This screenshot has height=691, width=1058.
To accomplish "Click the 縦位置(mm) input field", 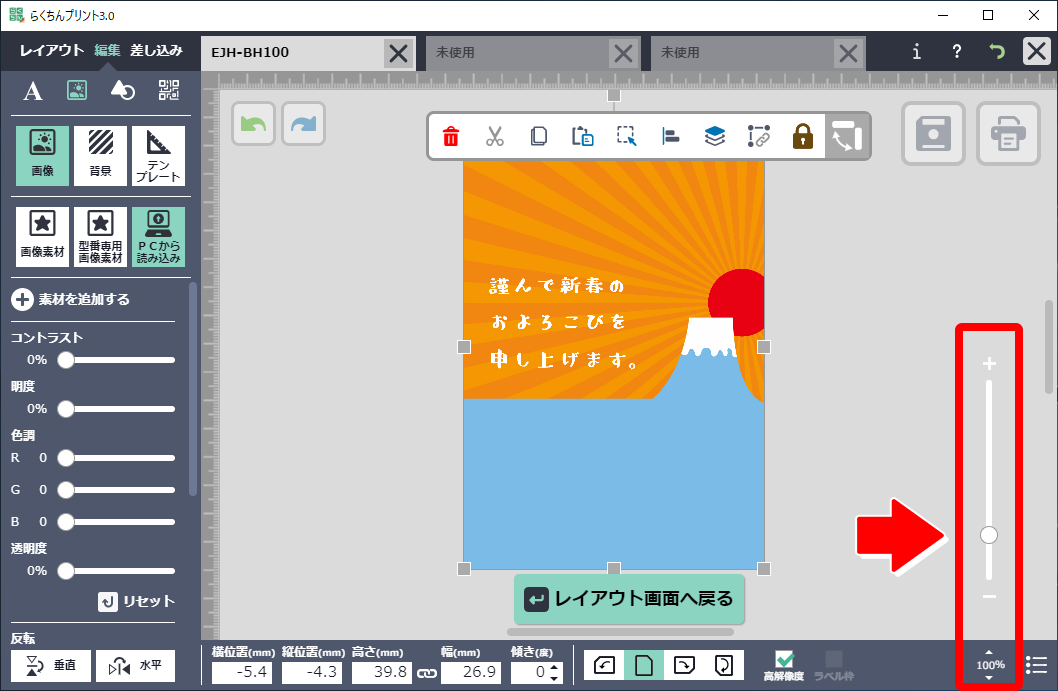I will 312,672.
